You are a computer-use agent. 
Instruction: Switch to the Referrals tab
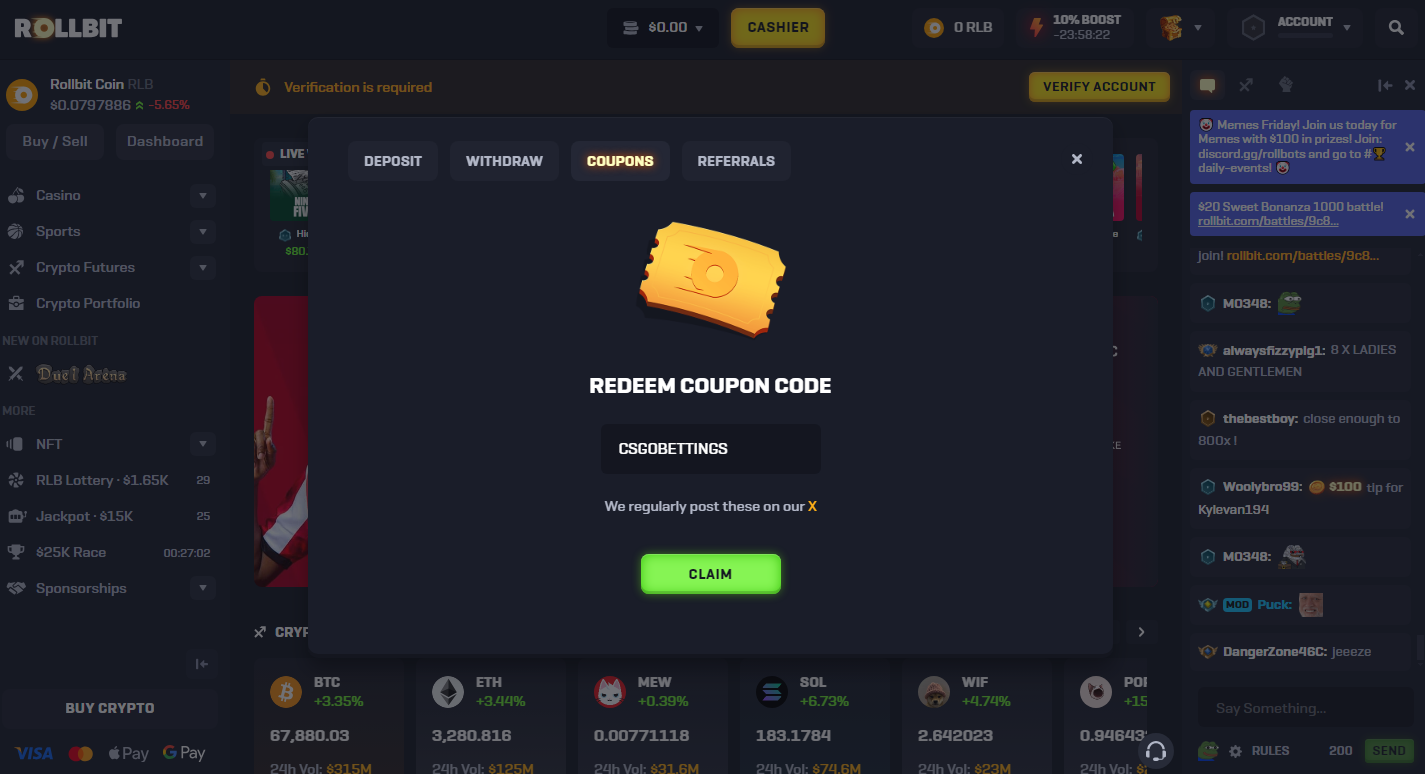(x=736, y=161)
